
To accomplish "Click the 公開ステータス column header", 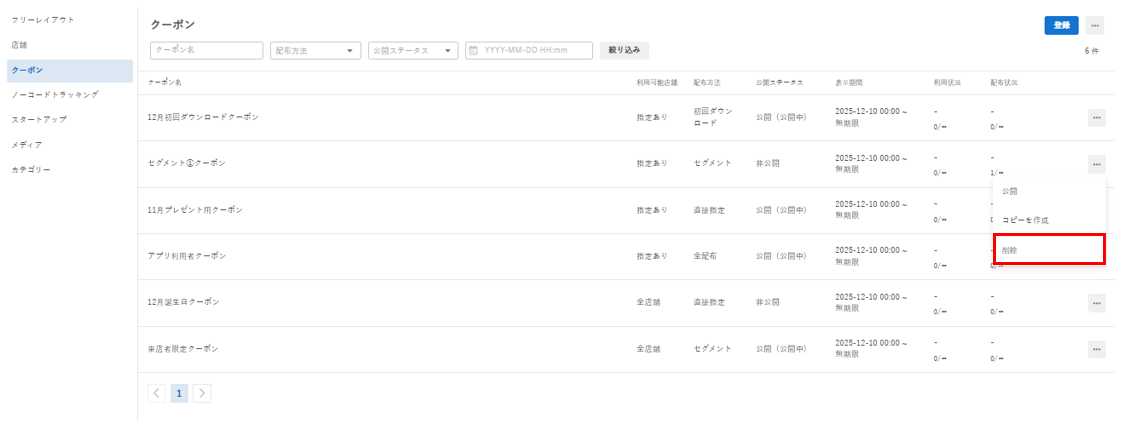I will pos(779,83).
